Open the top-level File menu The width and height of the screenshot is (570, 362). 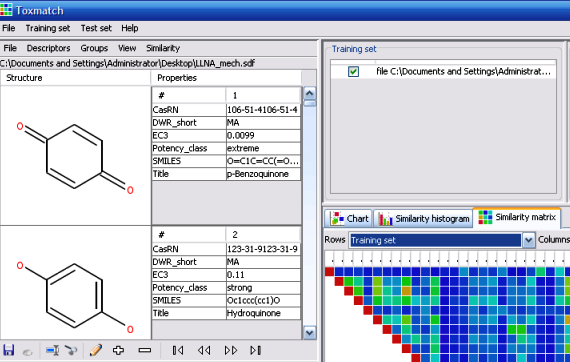[x=9, y=28]
